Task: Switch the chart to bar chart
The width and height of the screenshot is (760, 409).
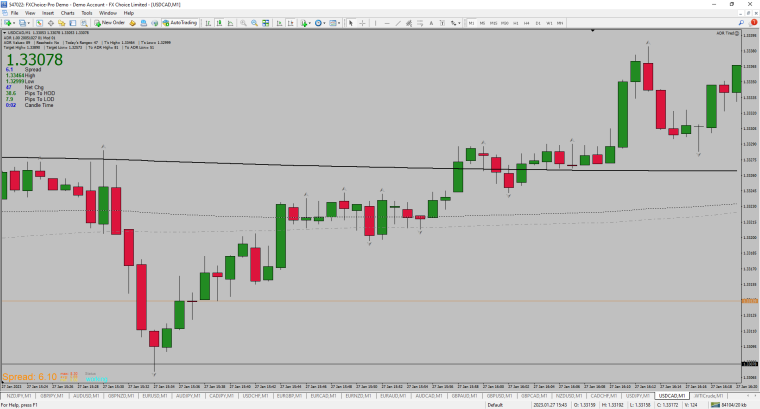Action: point(208,23)
